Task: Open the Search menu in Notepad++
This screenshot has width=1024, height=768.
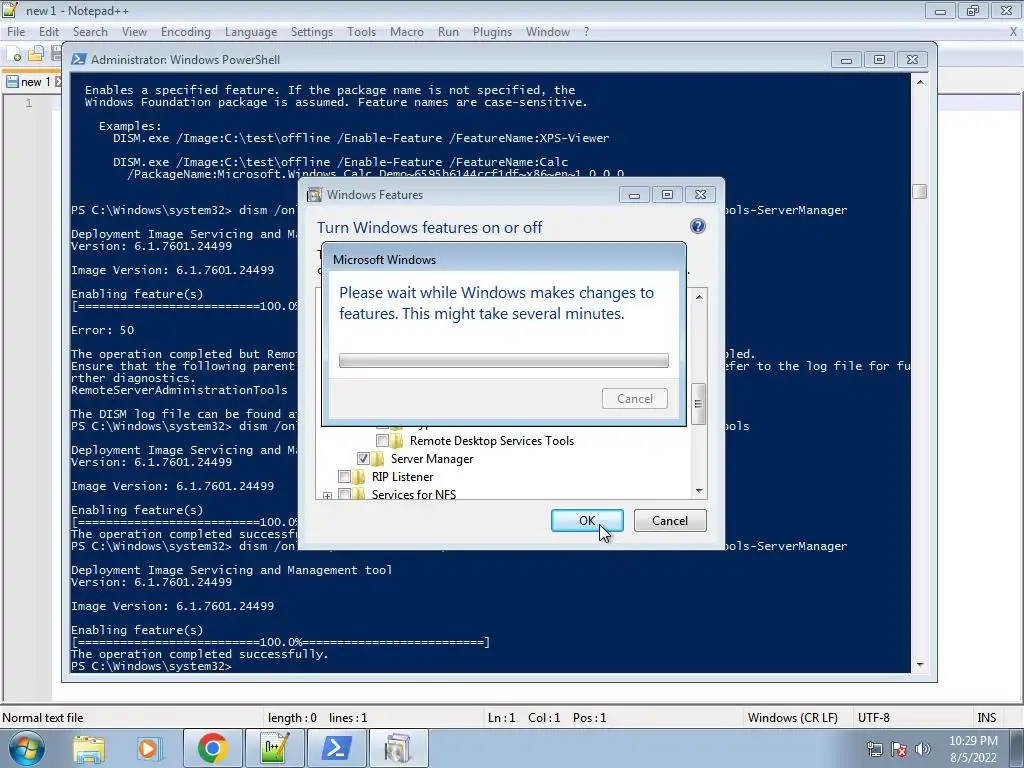Action: tap(90, 32)
